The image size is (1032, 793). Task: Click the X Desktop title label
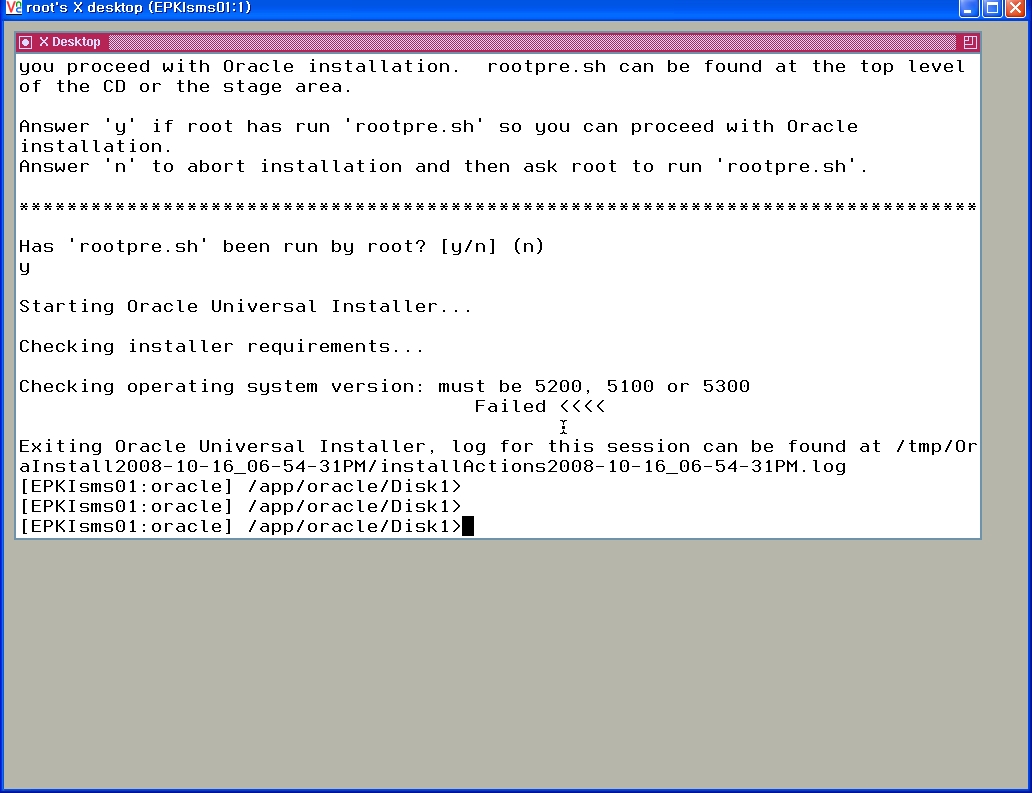tap(70, 42)
